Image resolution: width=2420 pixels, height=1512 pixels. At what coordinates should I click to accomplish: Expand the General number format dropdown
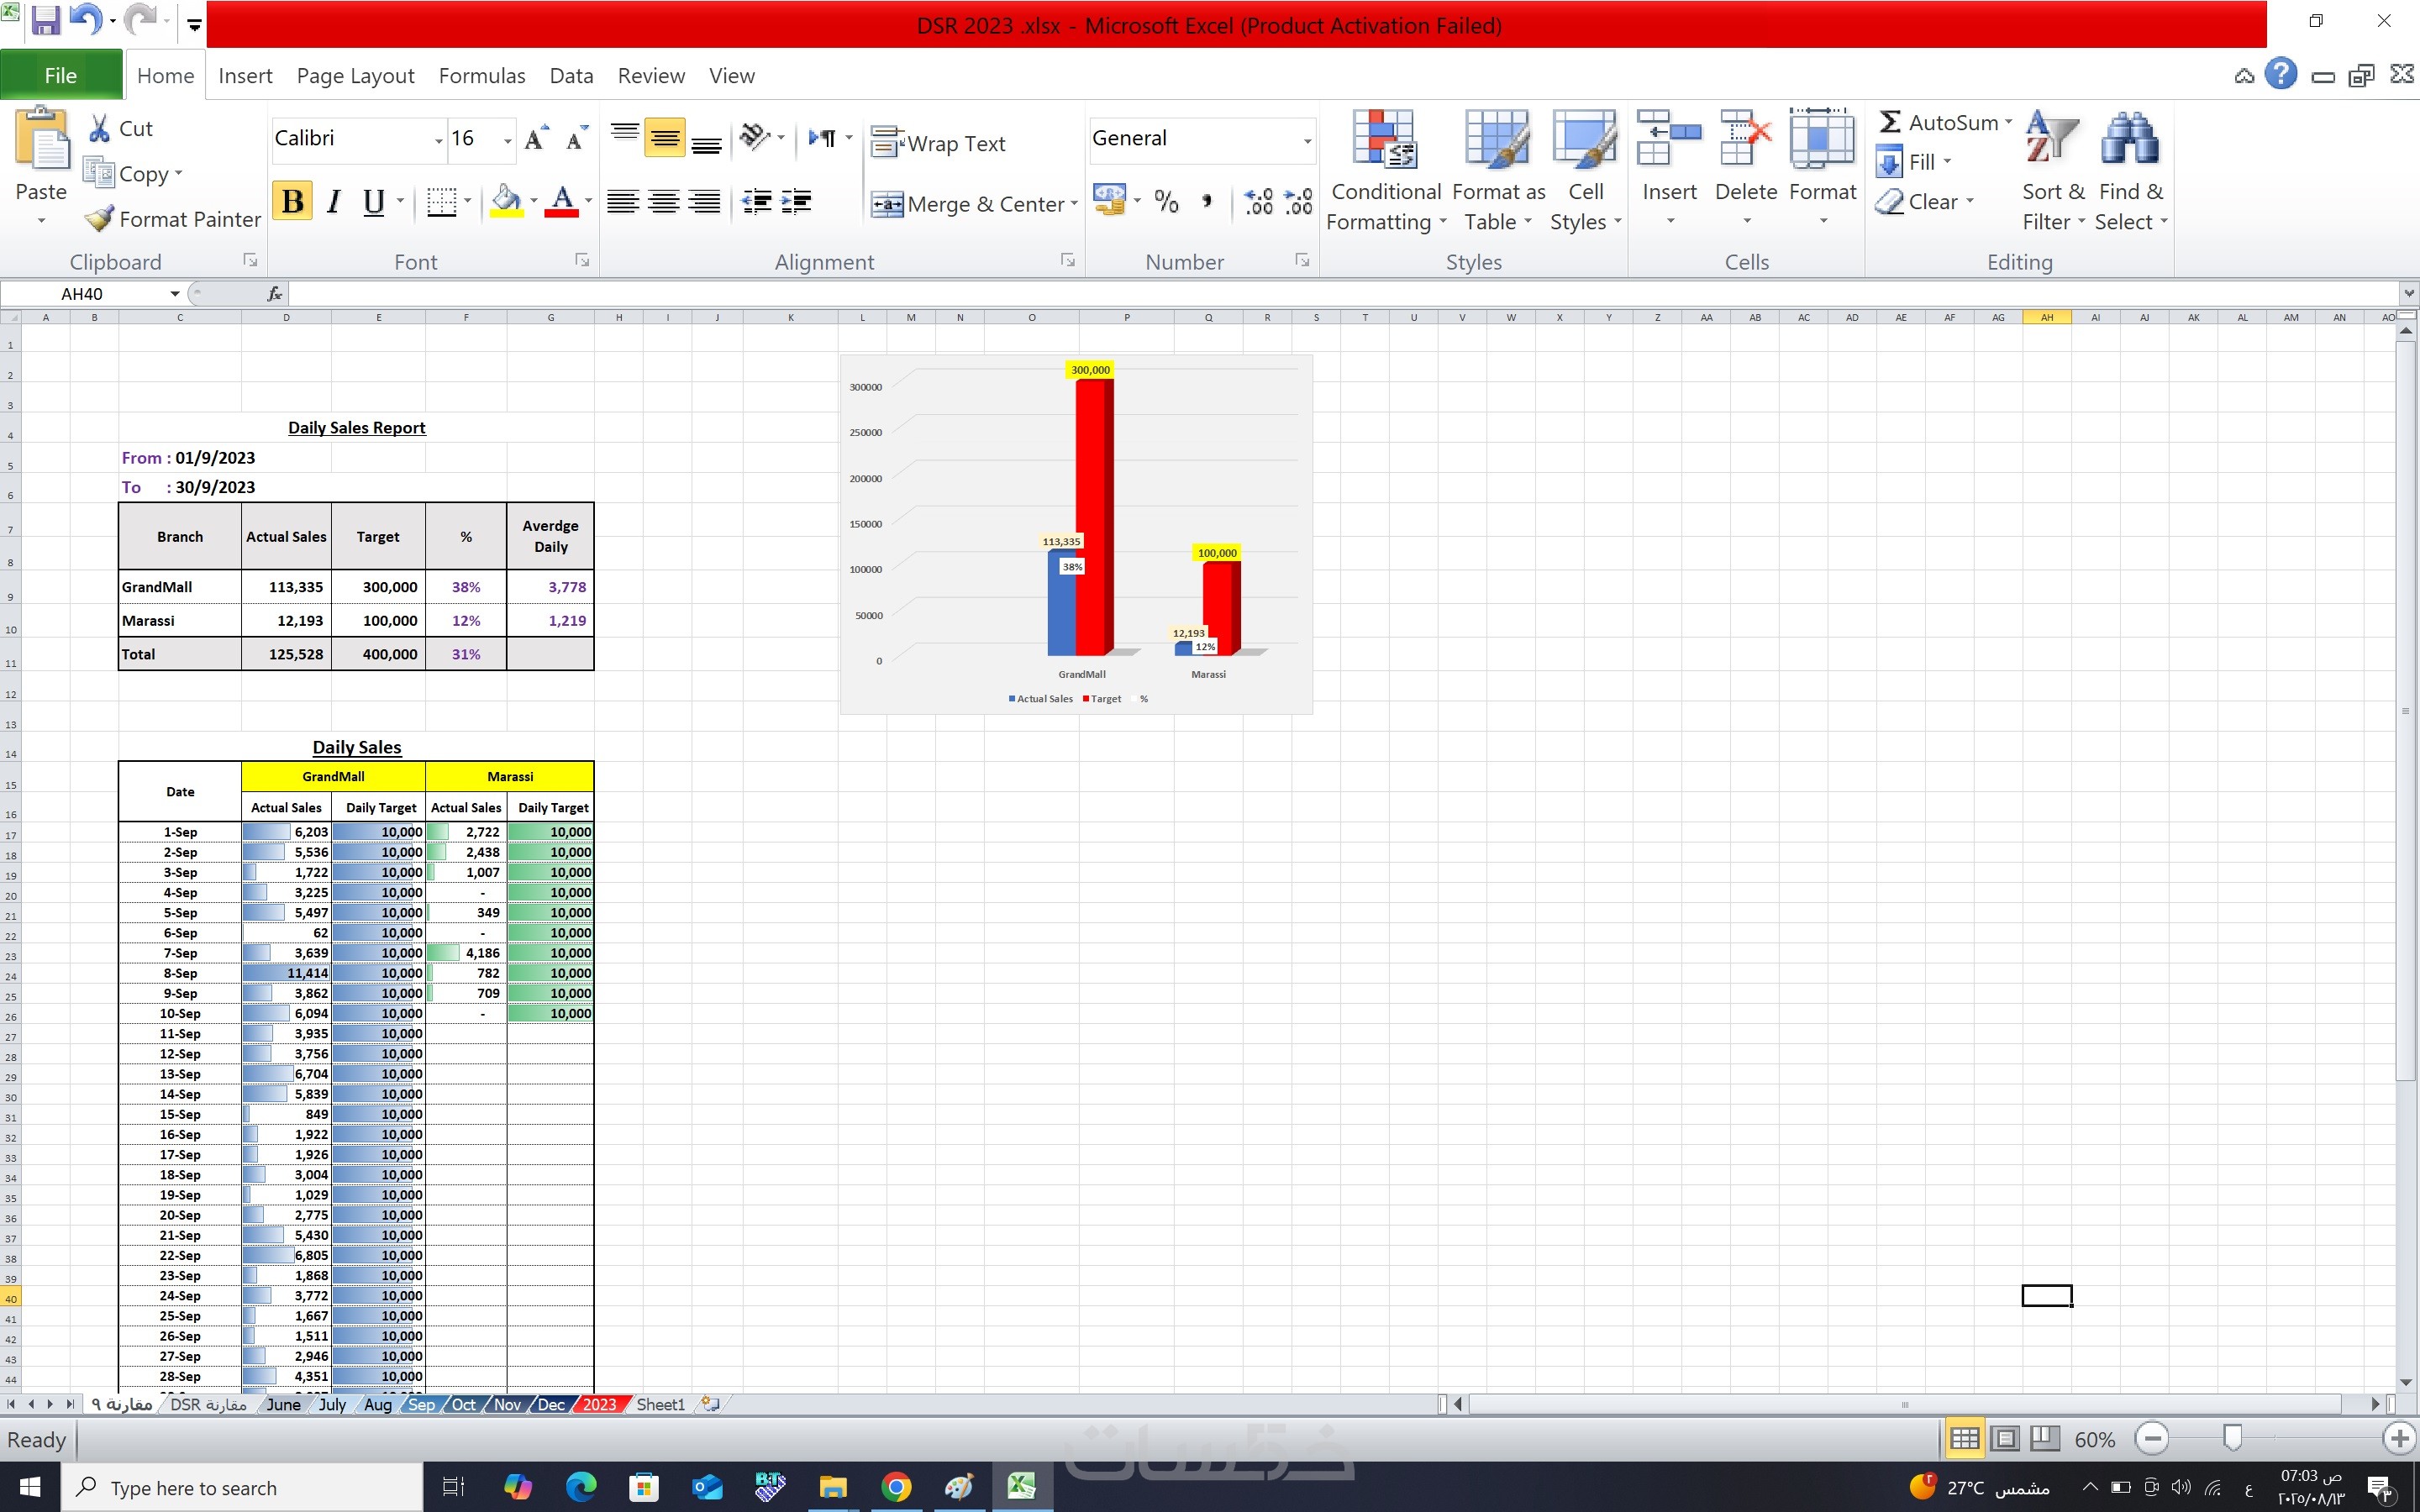coord(1306,140)
